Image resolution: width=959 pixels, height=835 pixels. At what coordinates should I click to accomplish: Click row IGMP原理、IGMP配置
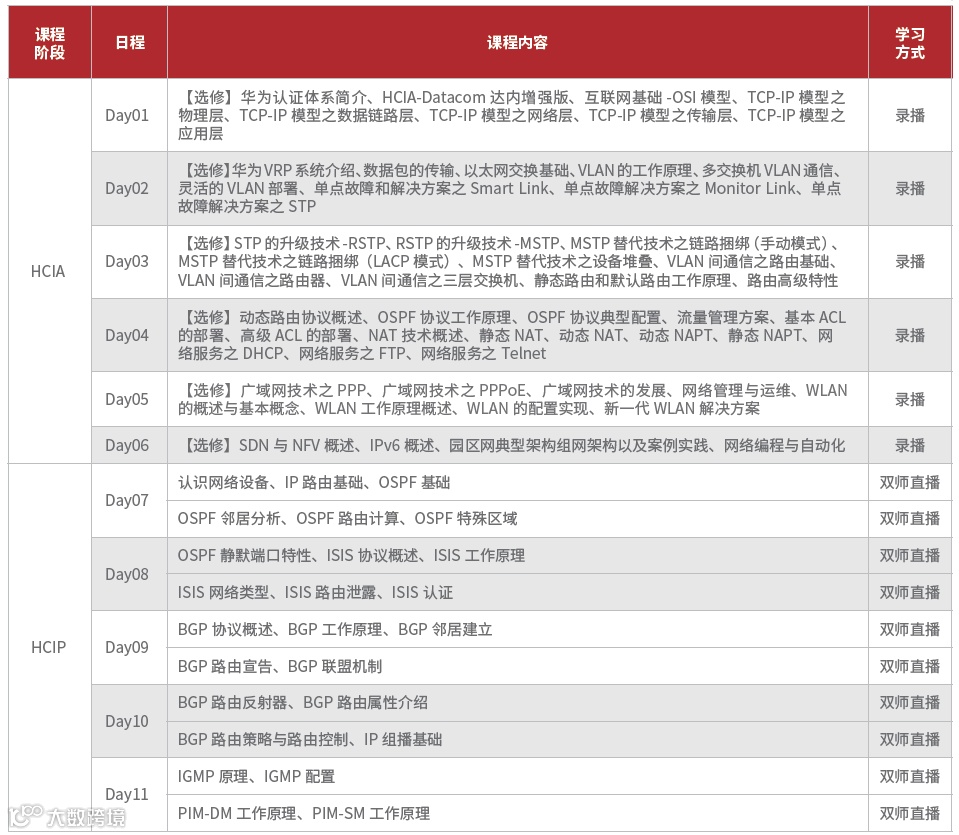tap(517, 776)
